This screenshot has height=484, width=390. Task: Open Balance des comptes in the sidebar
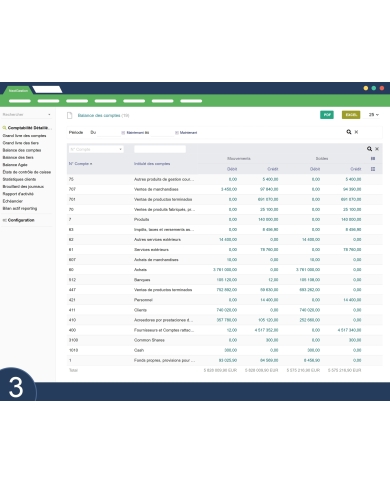(22, 150)
